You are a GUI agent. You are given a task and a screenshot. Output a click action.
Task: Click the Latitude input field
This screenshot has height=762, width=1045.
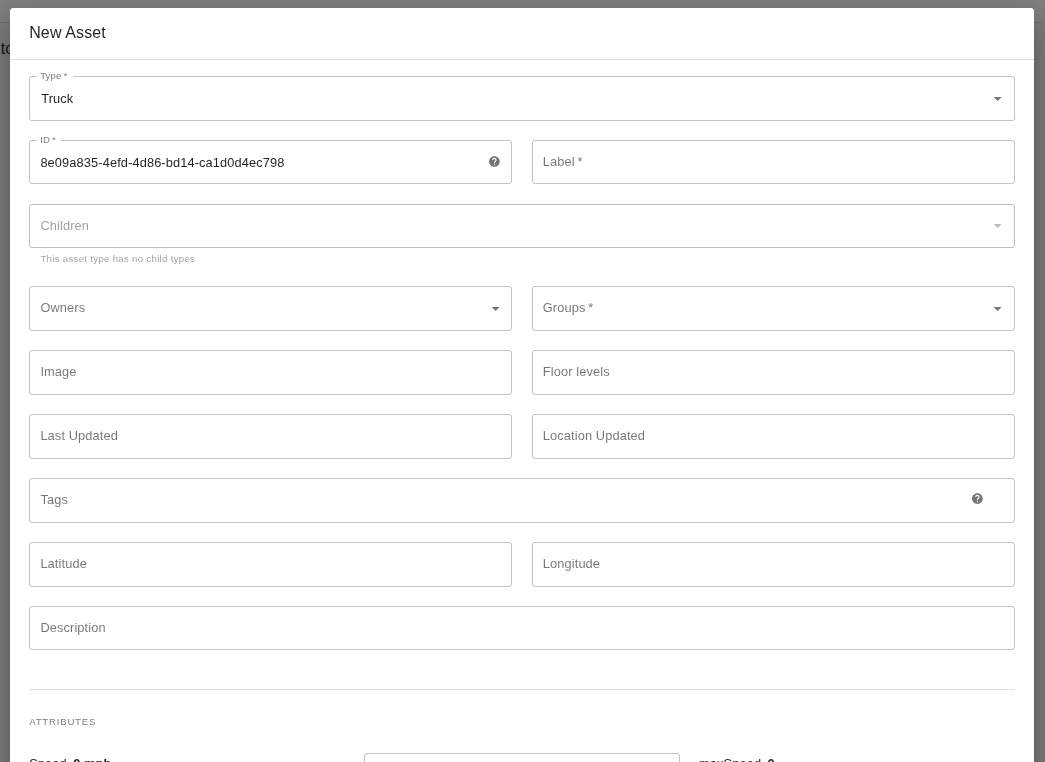[x=270, y=564]
